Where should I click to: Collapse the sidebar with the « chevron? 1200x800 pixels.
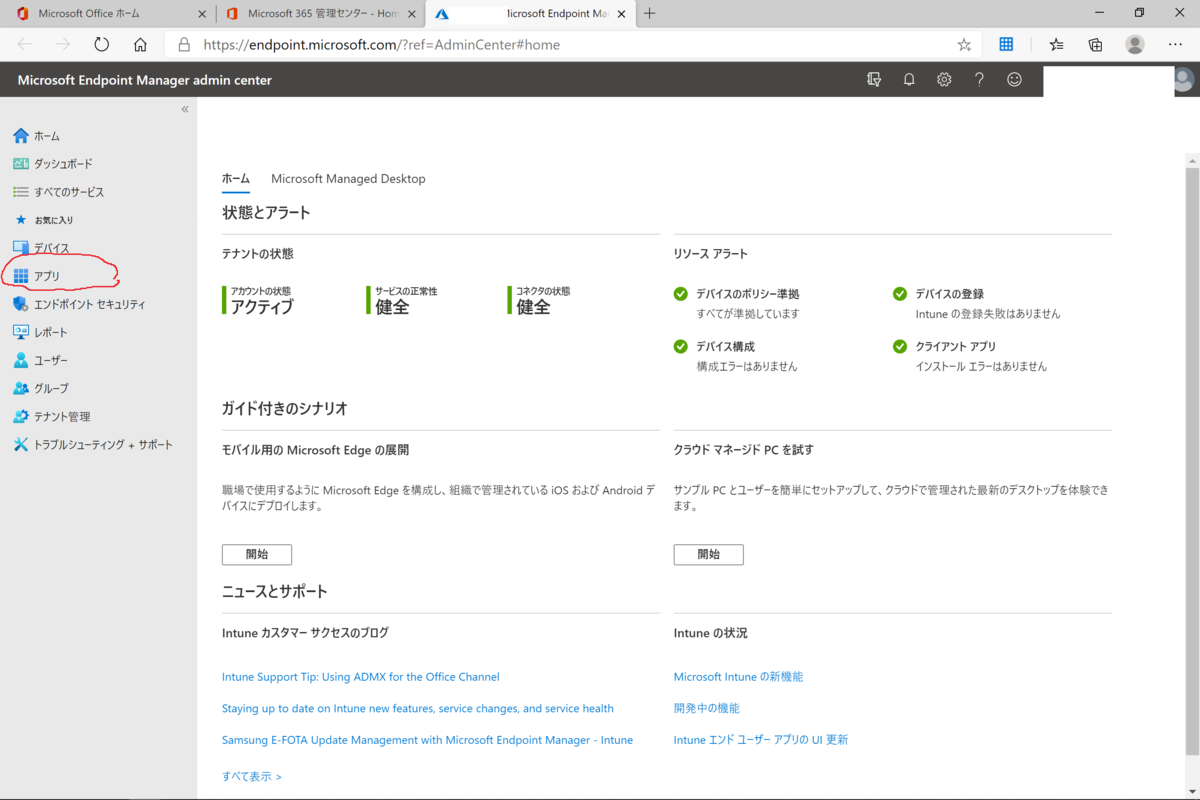click(183, 109)
